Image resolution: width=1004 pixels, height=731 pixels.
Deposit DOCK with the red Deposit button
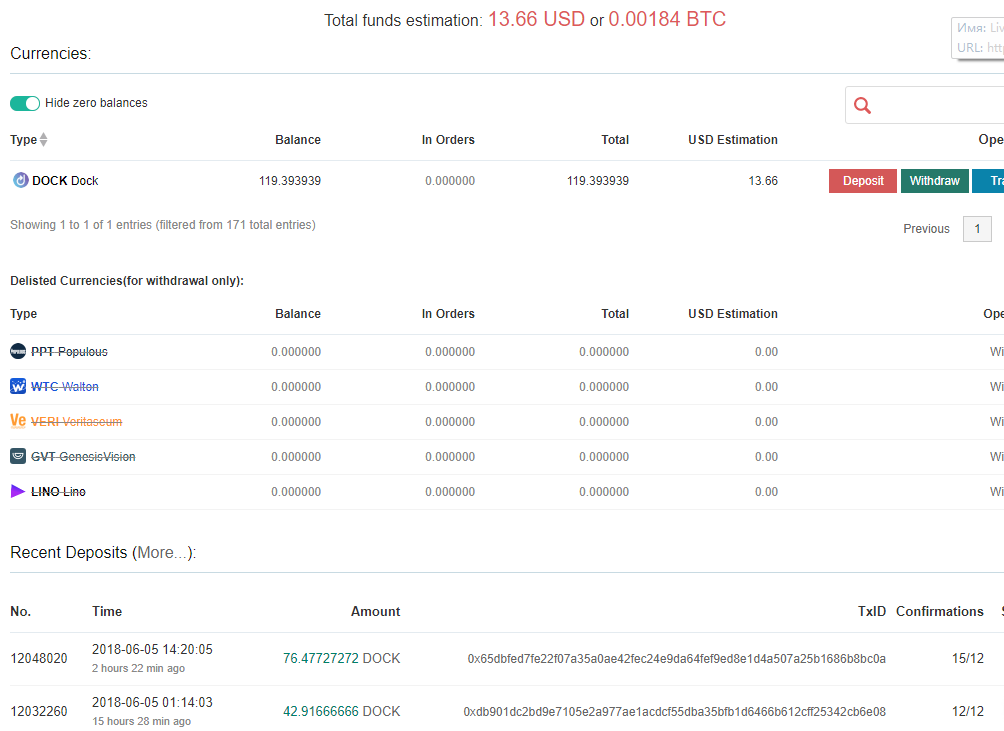862,181
